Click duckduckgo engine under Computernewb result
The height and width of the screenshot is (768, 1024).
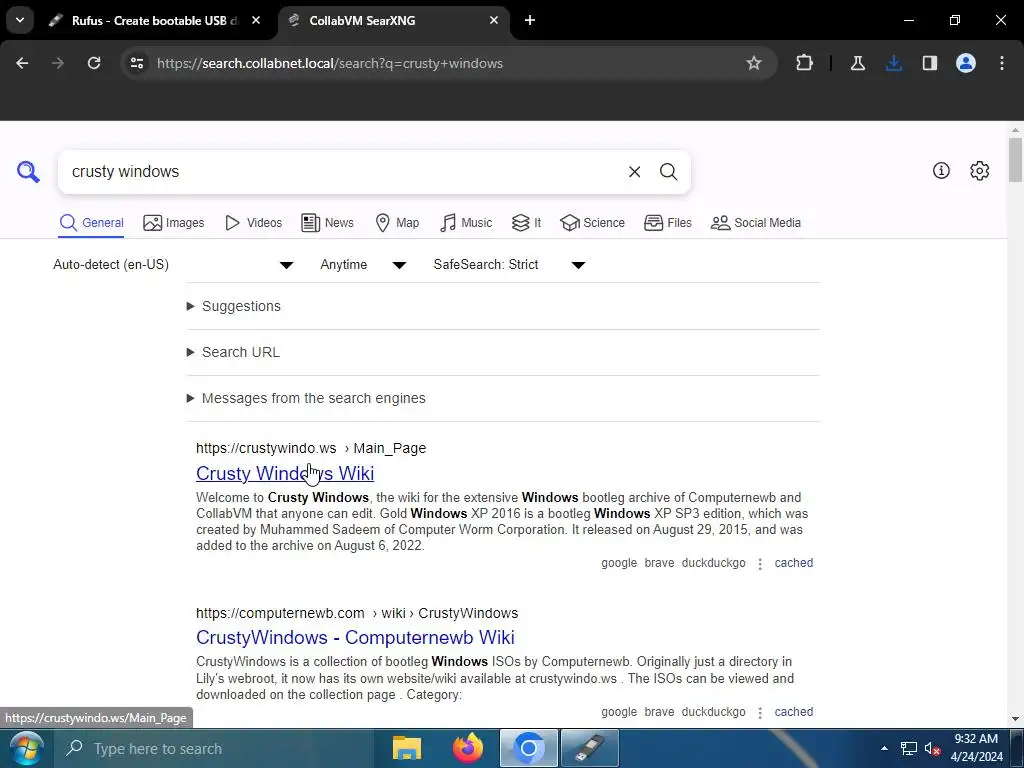point(713,712)
